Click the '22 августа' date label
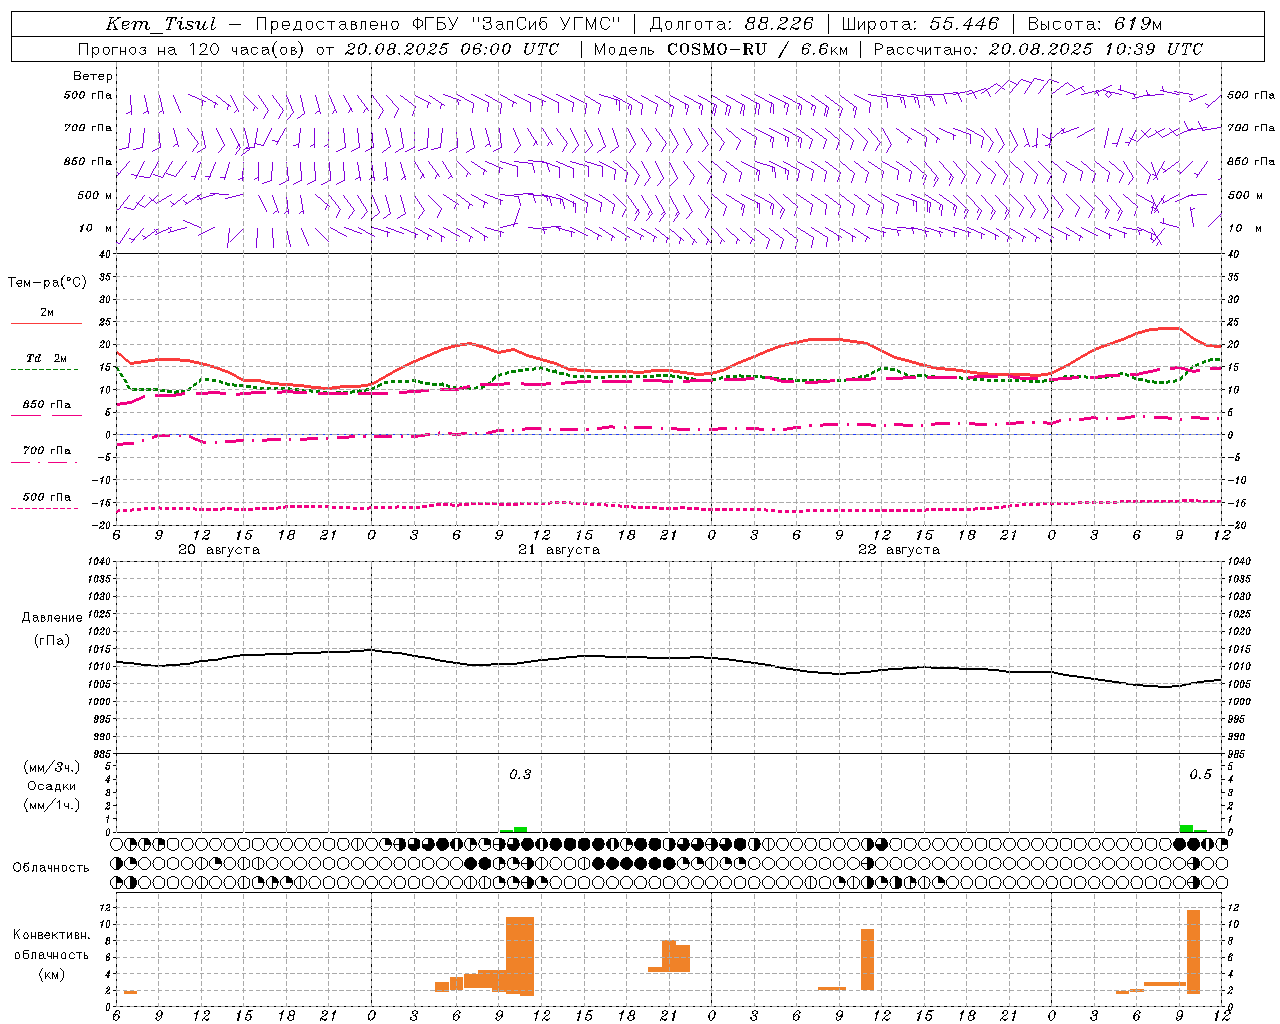 [899, 550]
